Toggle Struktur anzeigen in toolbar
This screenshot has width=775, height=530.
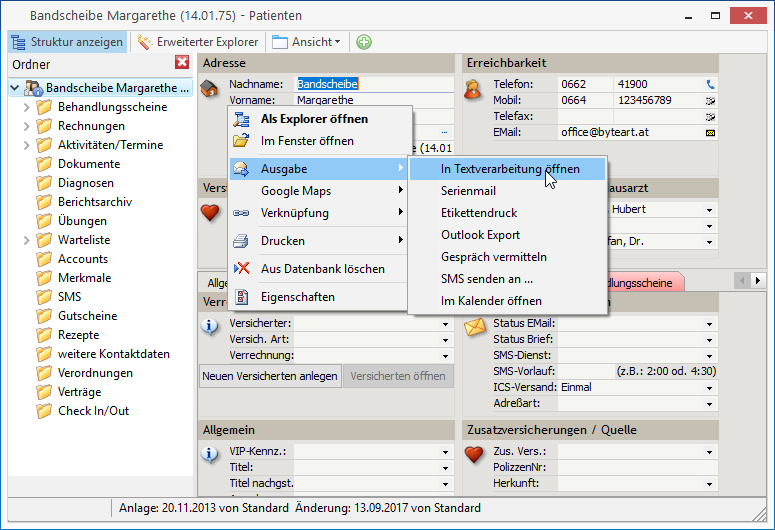click(68, 42)
